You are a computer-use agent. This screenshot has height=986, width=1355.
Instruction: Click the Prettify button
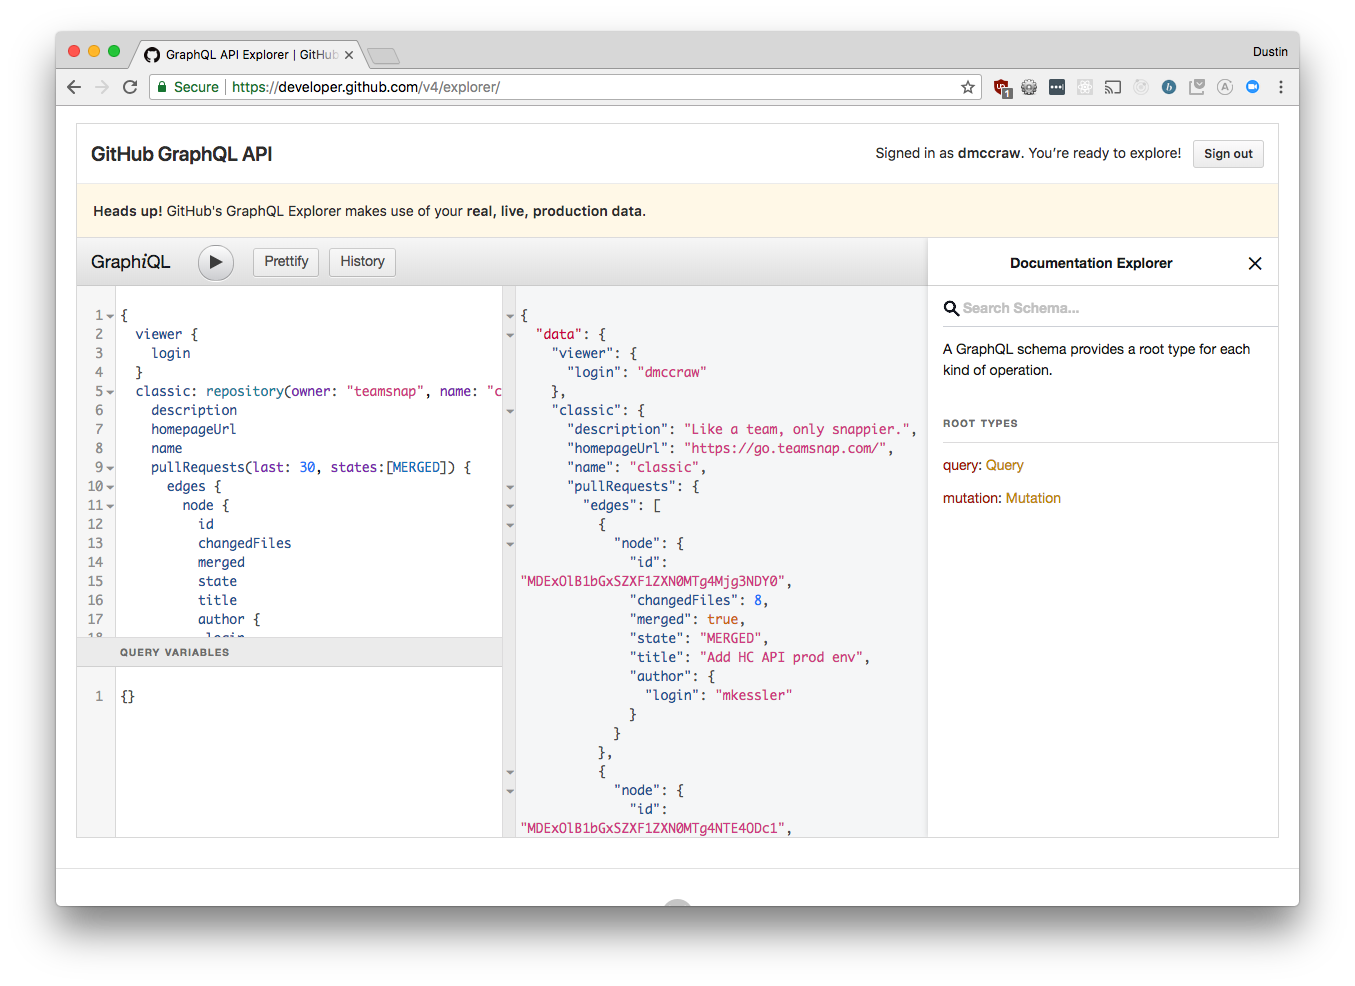click(x=286, y=262)
